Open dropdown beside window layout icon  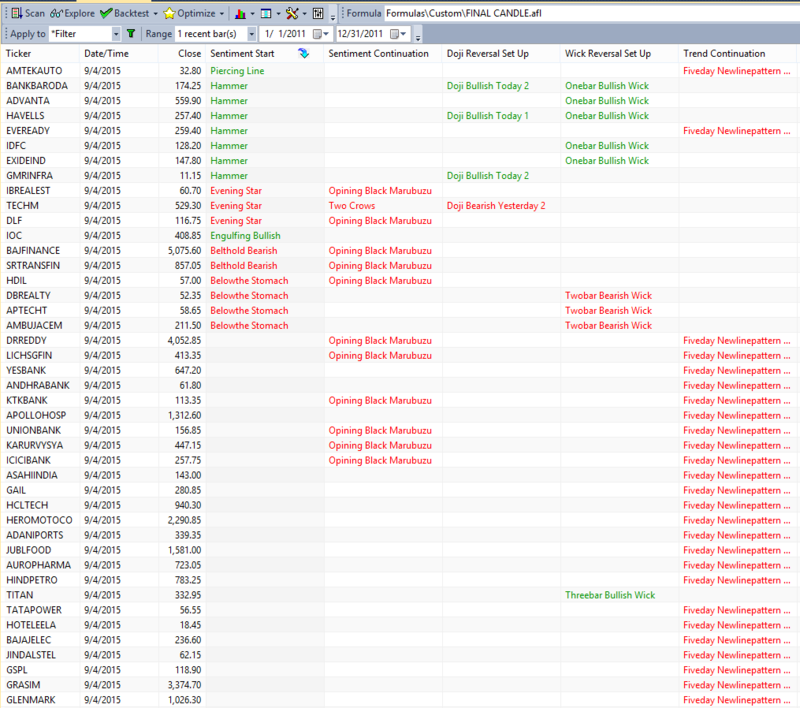(x=278, y=14)
